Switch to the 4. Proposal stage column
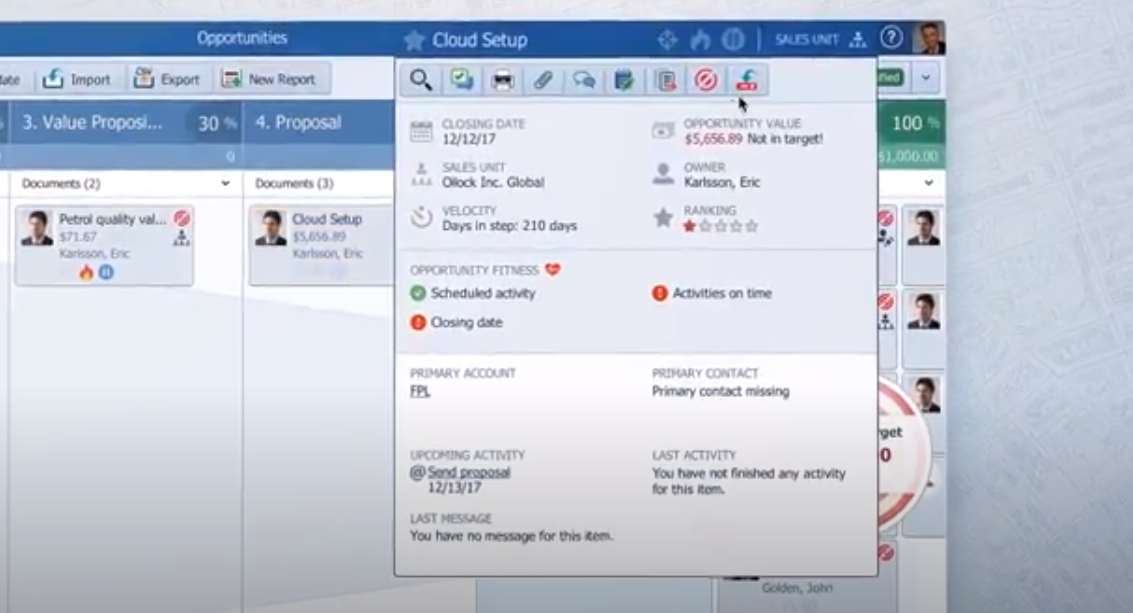Viewport: 1133px width, 613px height. click(x=297, y=122)
